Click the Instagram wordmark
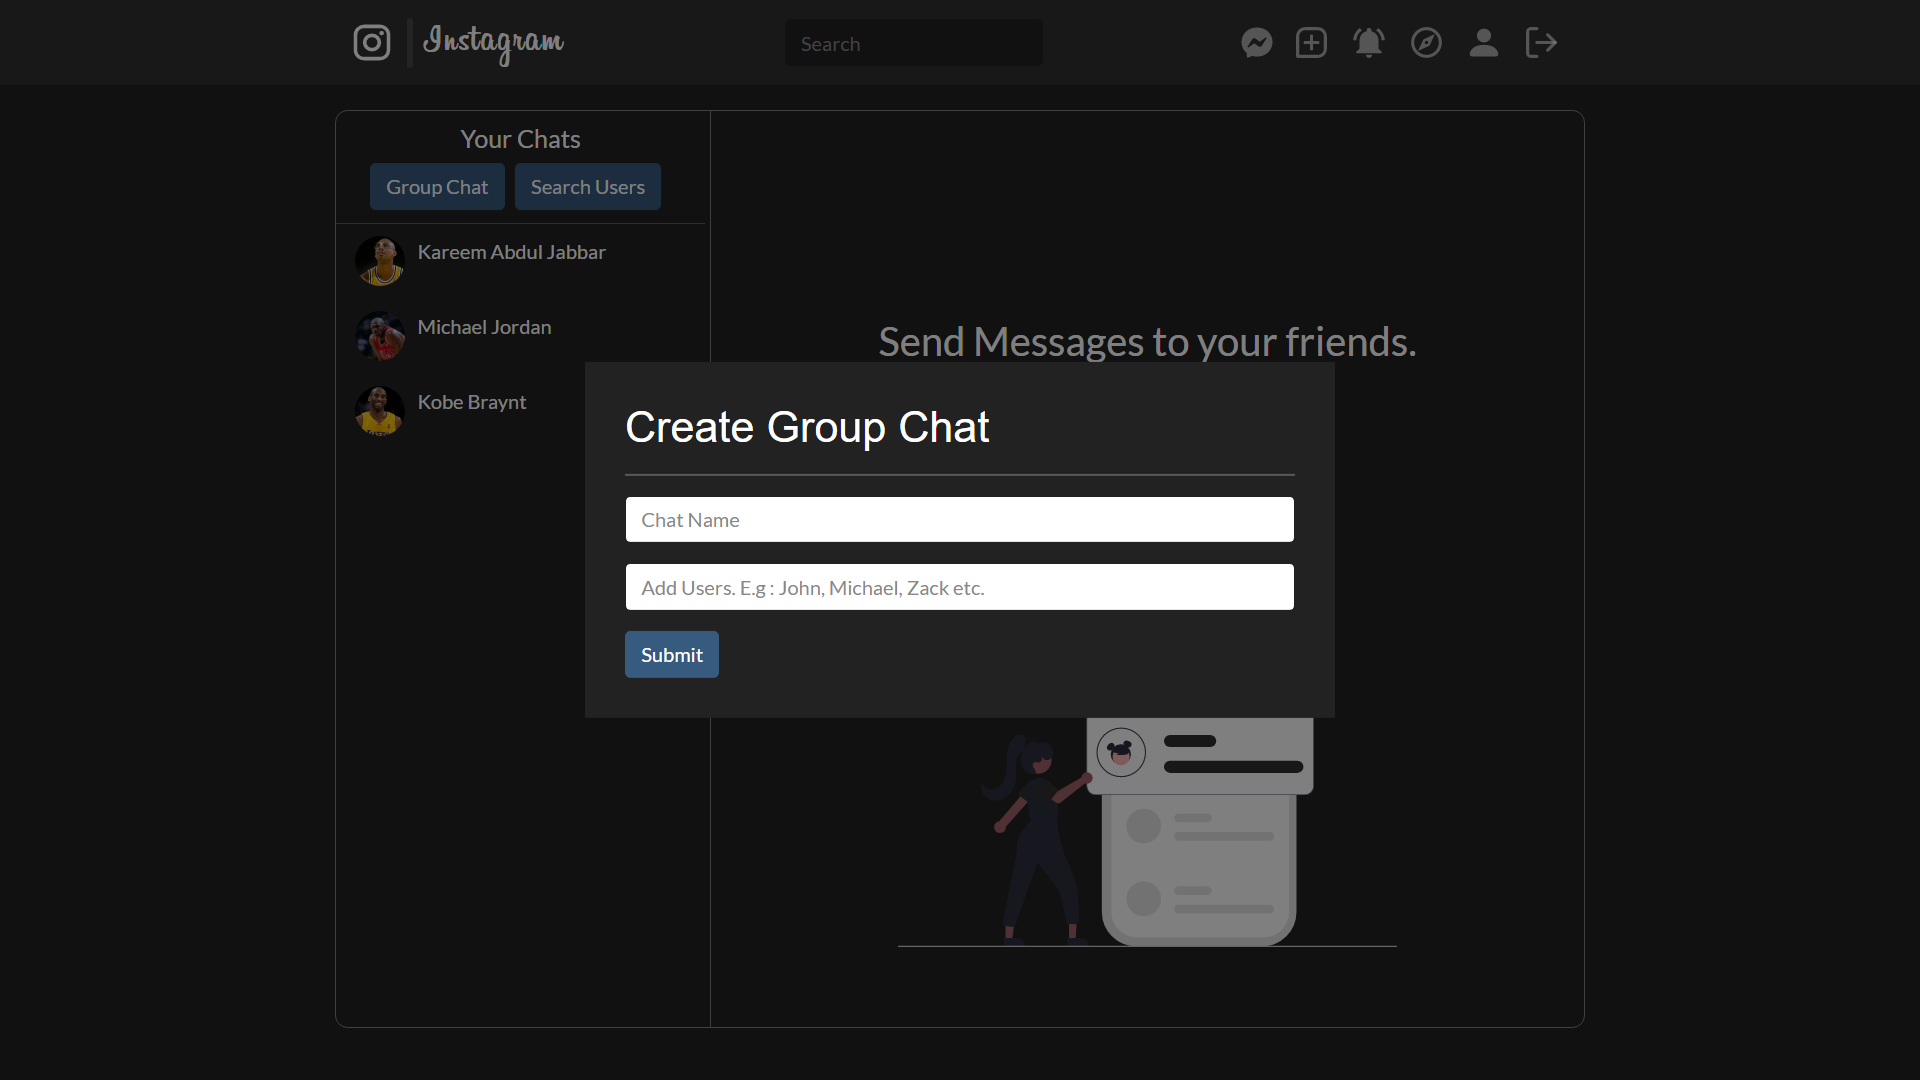Screen dimensions: 1920x1080 tap(494, 44)
